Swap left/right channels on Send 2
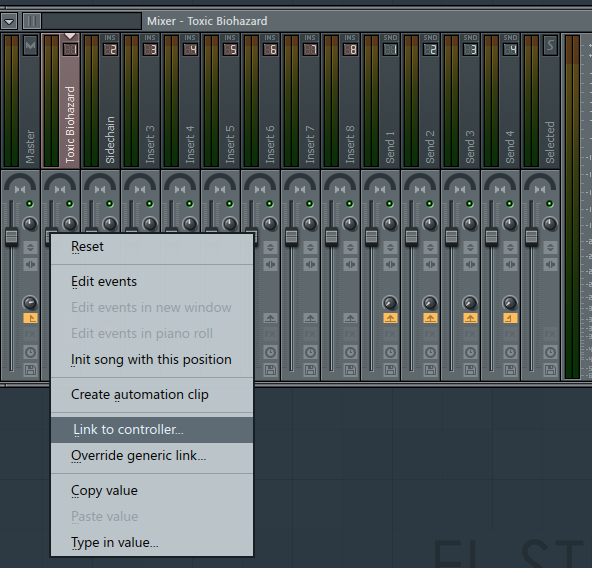This screenshot has width=592, height=568. (x=430, y=264)
